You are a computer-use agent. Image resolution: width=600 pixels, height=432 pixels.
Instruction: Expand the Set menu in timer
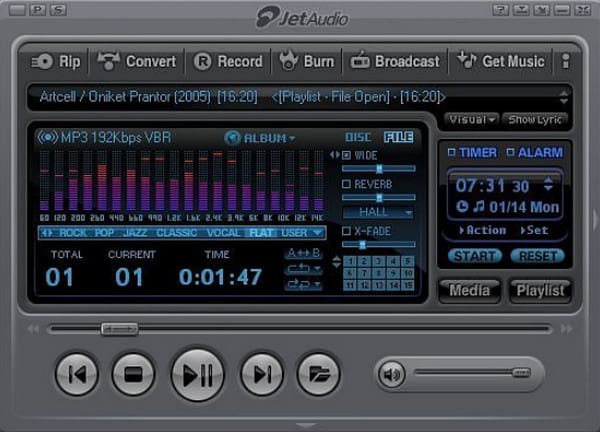click(534, 230)
